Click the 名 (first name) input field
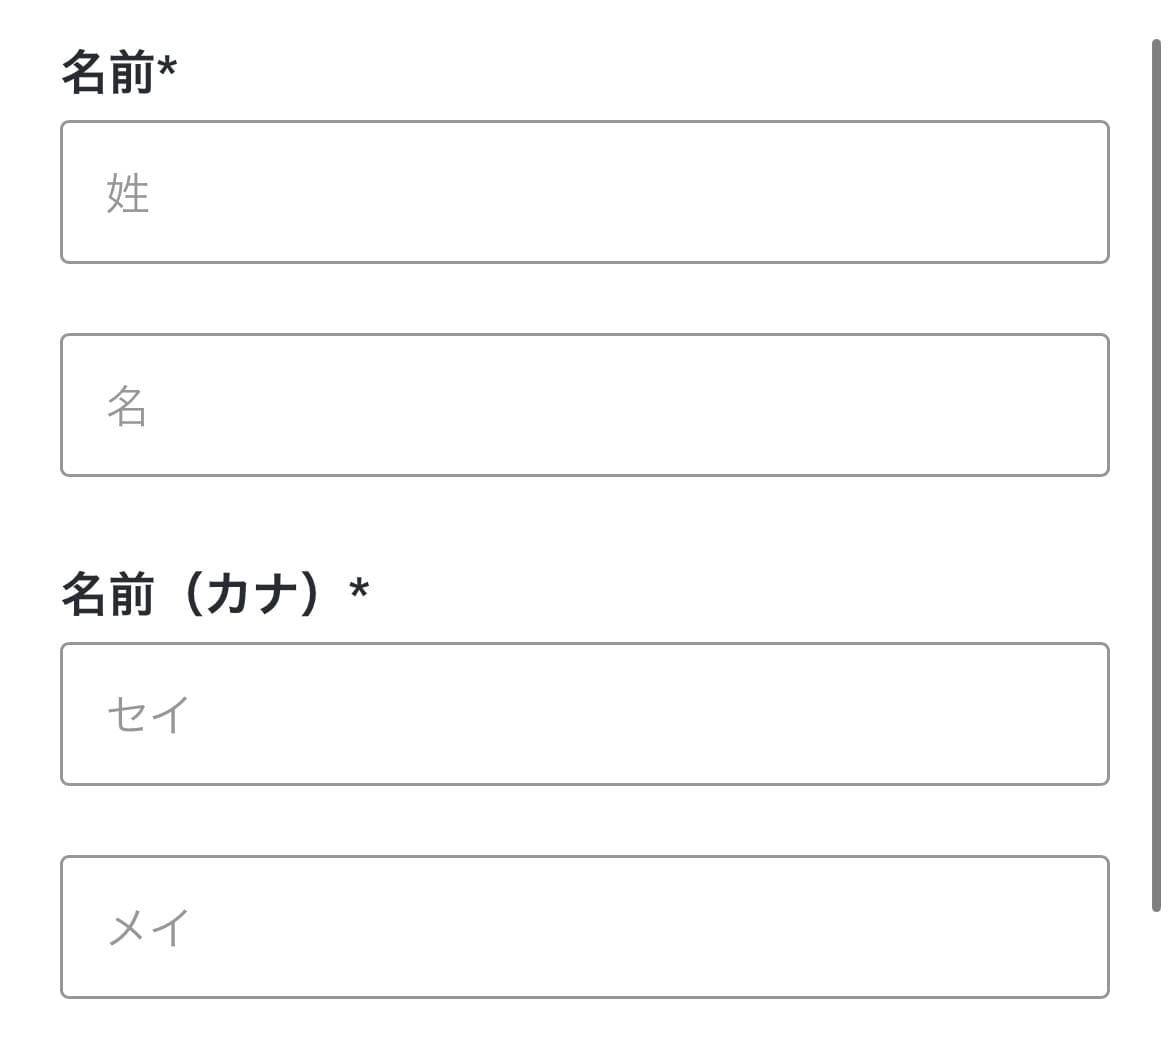The height and width of the screenshot is (1054, 1170). tap(584, 405)
